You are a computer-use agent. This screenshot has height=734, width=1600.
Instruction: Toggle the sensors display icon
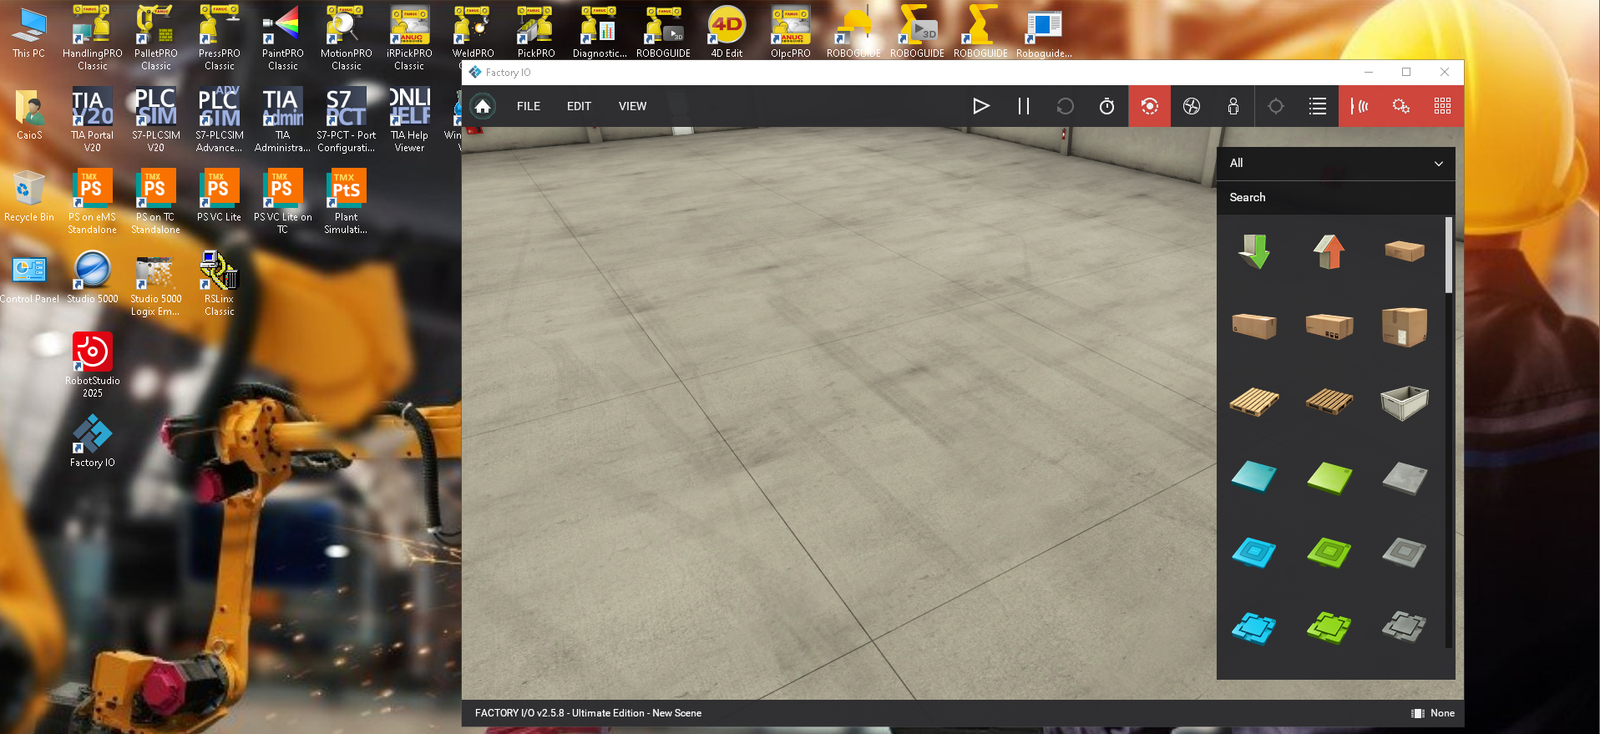(x=1359, y=106)
